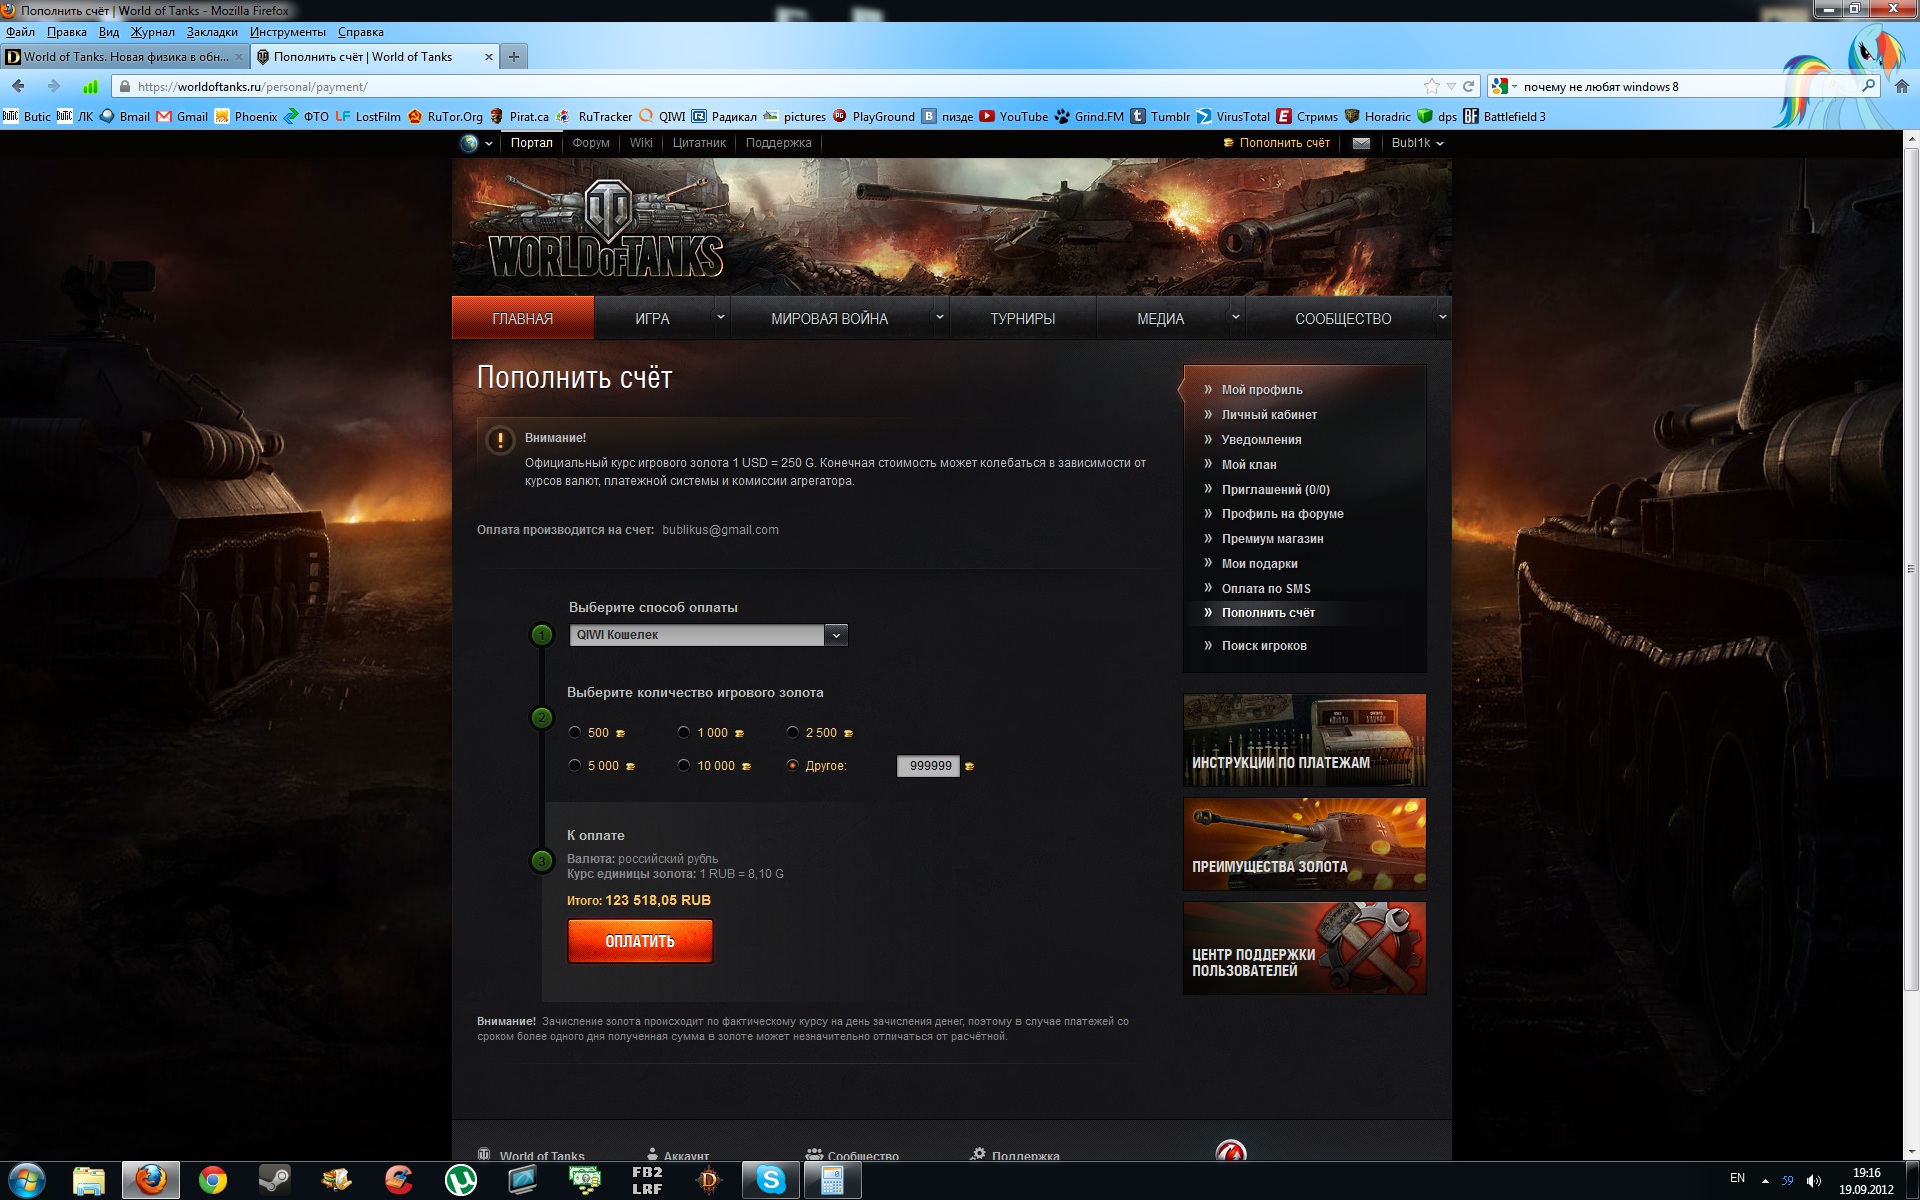
Task: Select 10 000 gold radio option
Action: 684,765
